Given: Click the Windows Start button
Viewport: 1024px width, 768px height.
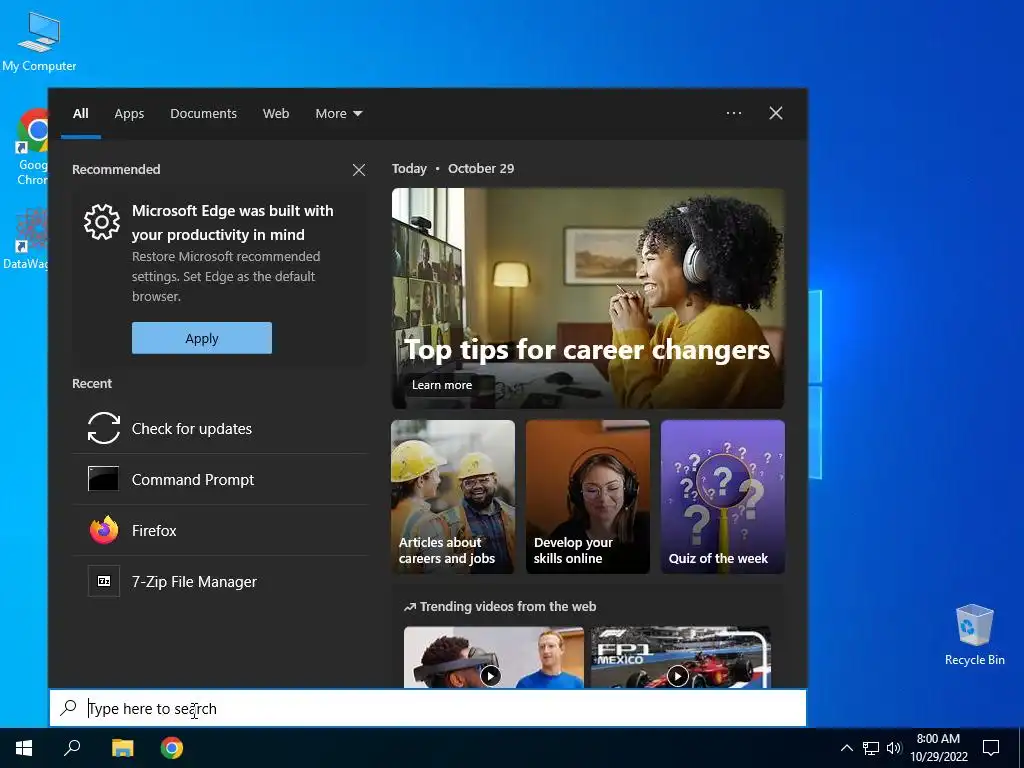Looking at the screenshot, I should point(24,748).
